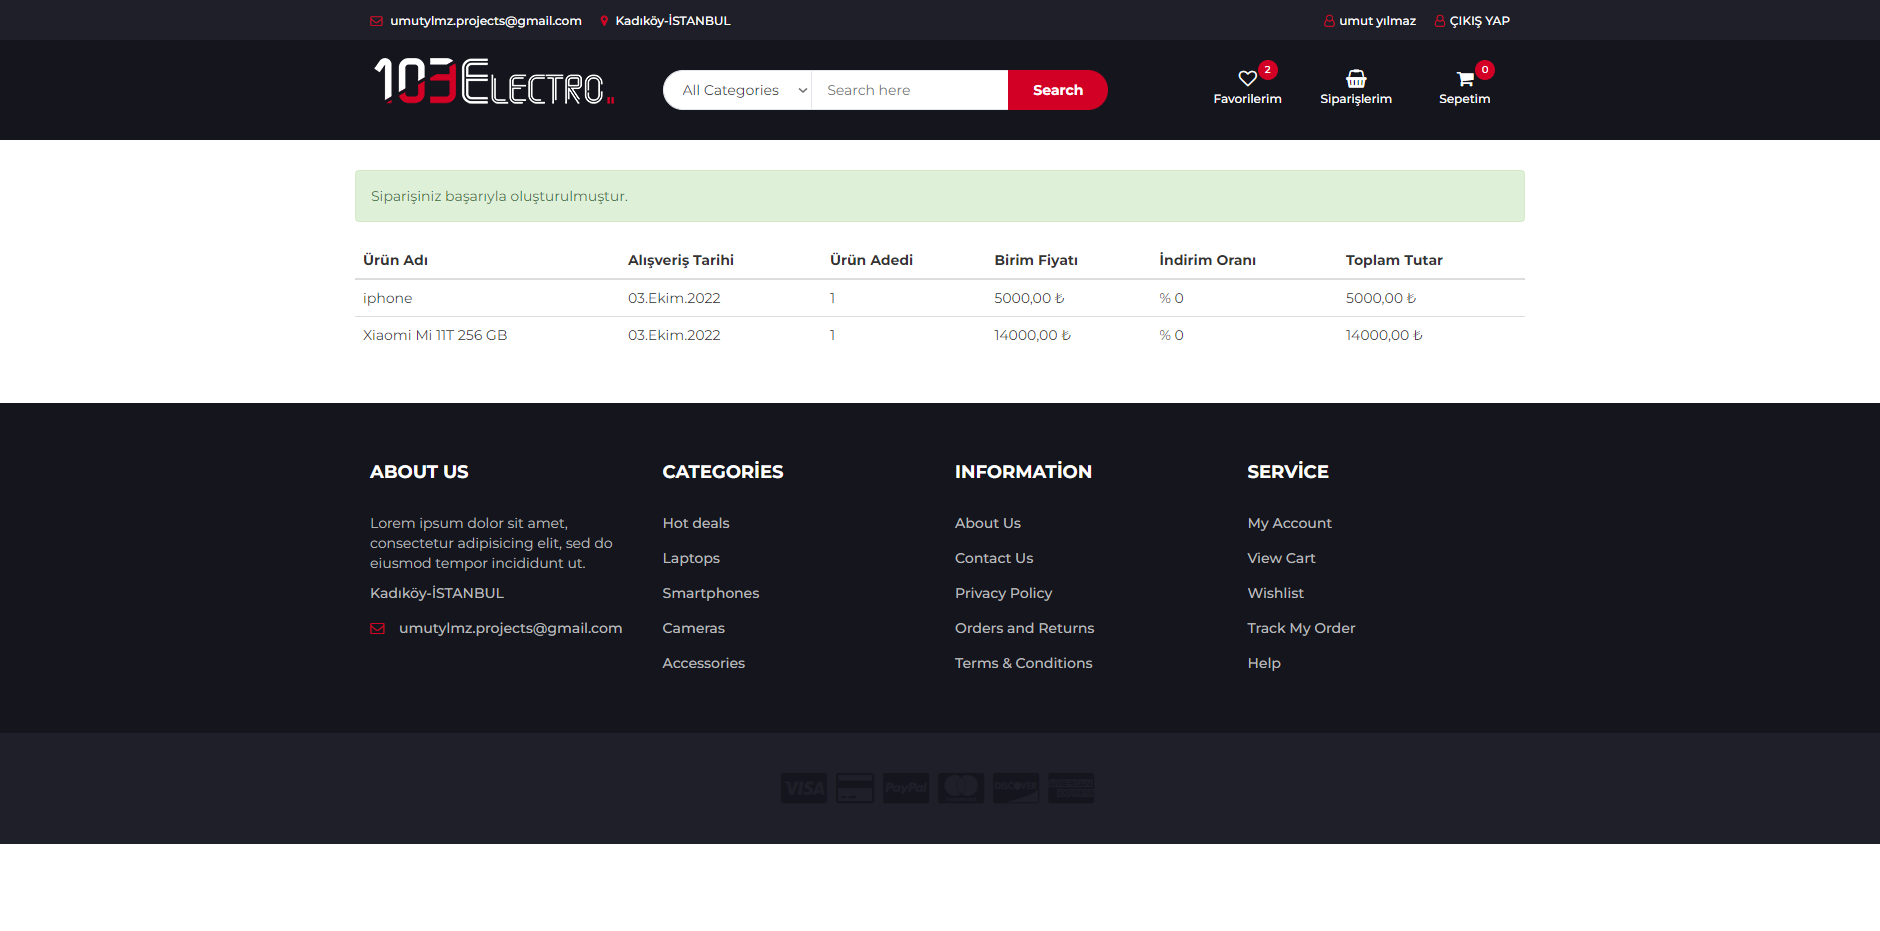Click the Search here input field

(908, 90)
